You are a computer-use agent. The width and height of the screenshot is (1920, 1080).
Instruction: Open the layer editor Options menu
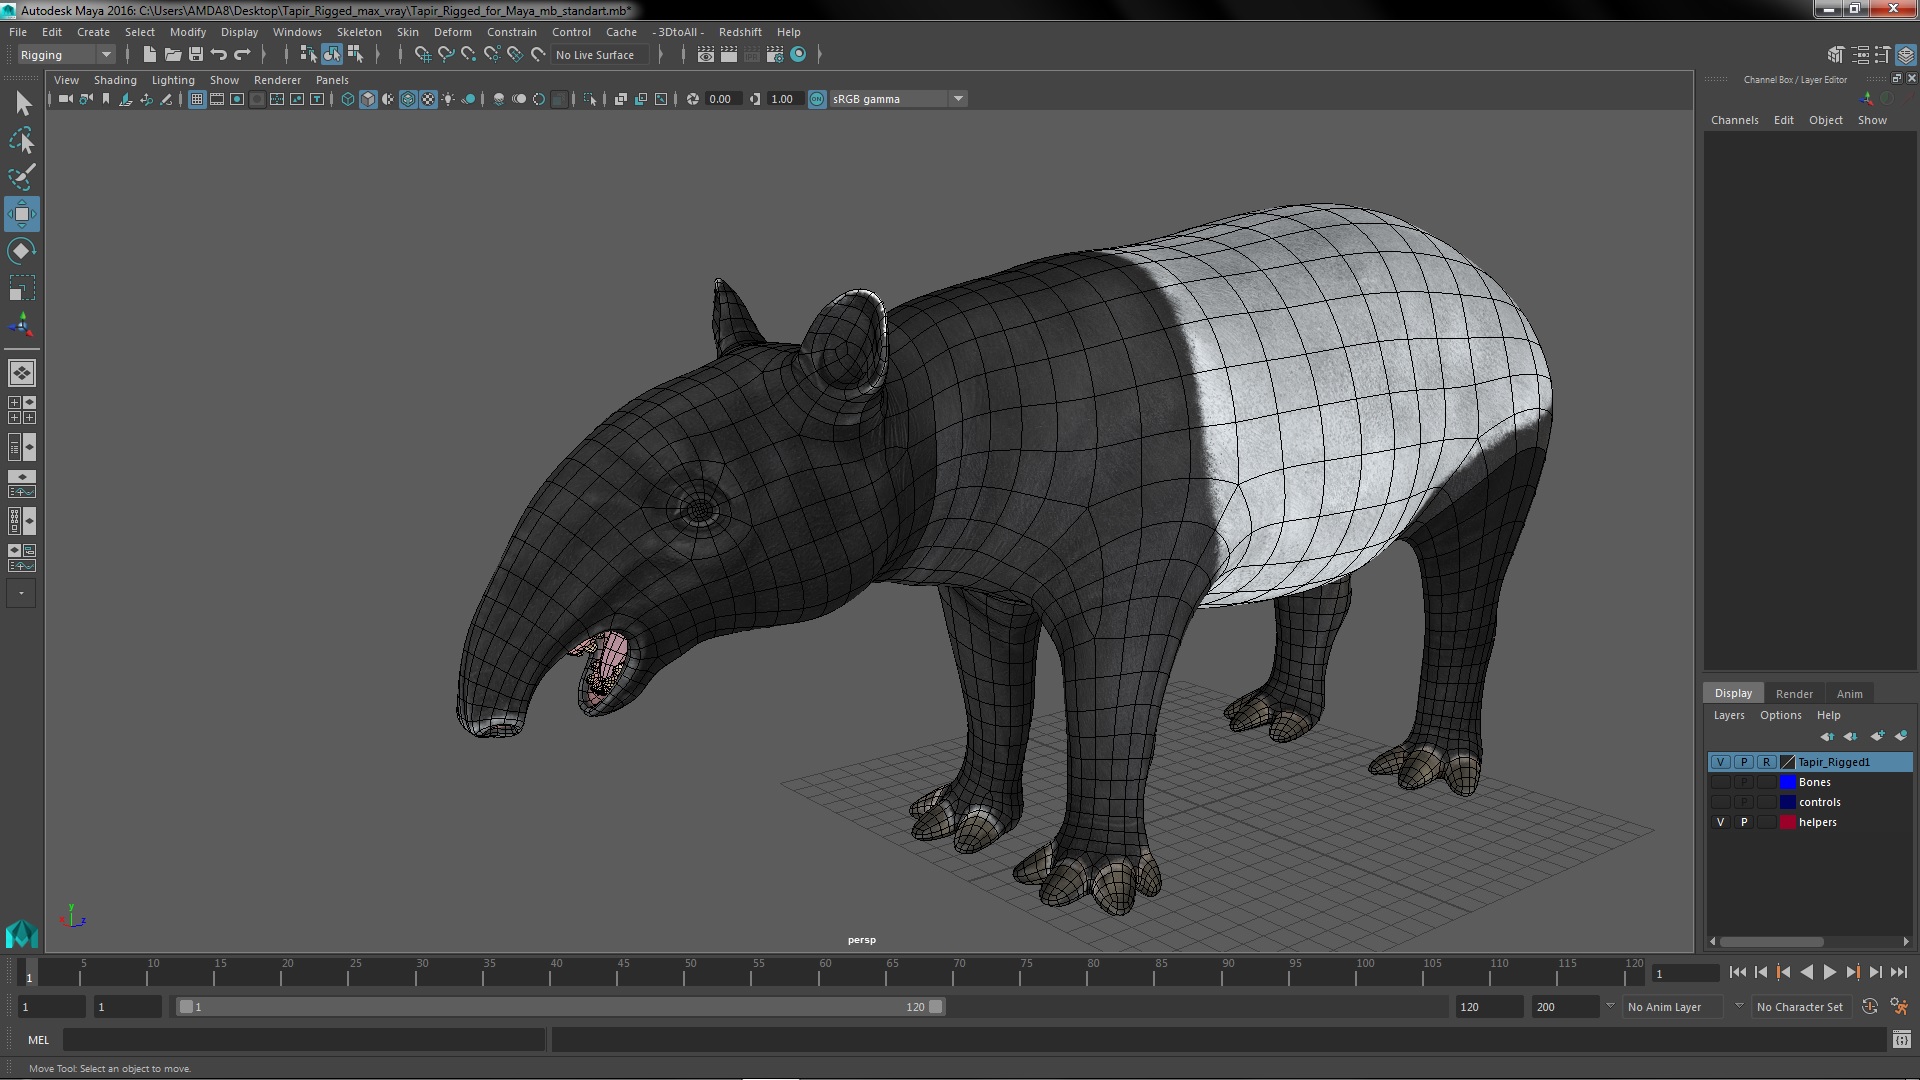[x=1780, y=715]
